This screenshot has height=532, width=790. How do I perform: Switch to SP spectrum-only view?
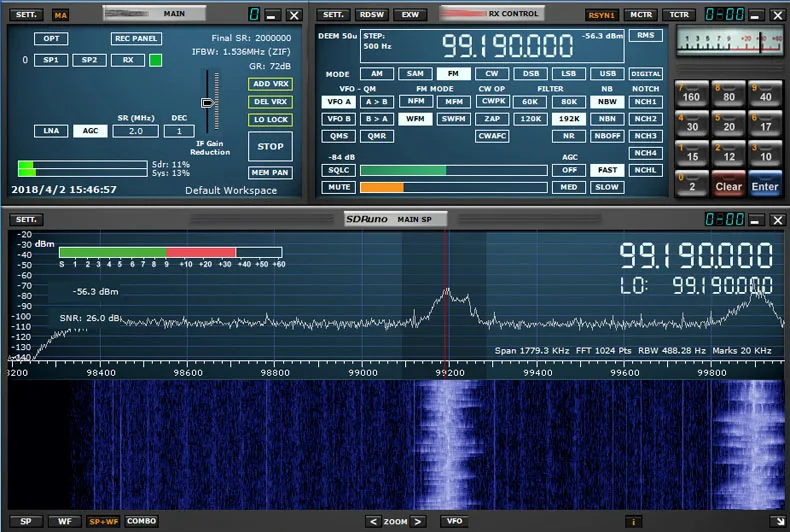[25, 521]
